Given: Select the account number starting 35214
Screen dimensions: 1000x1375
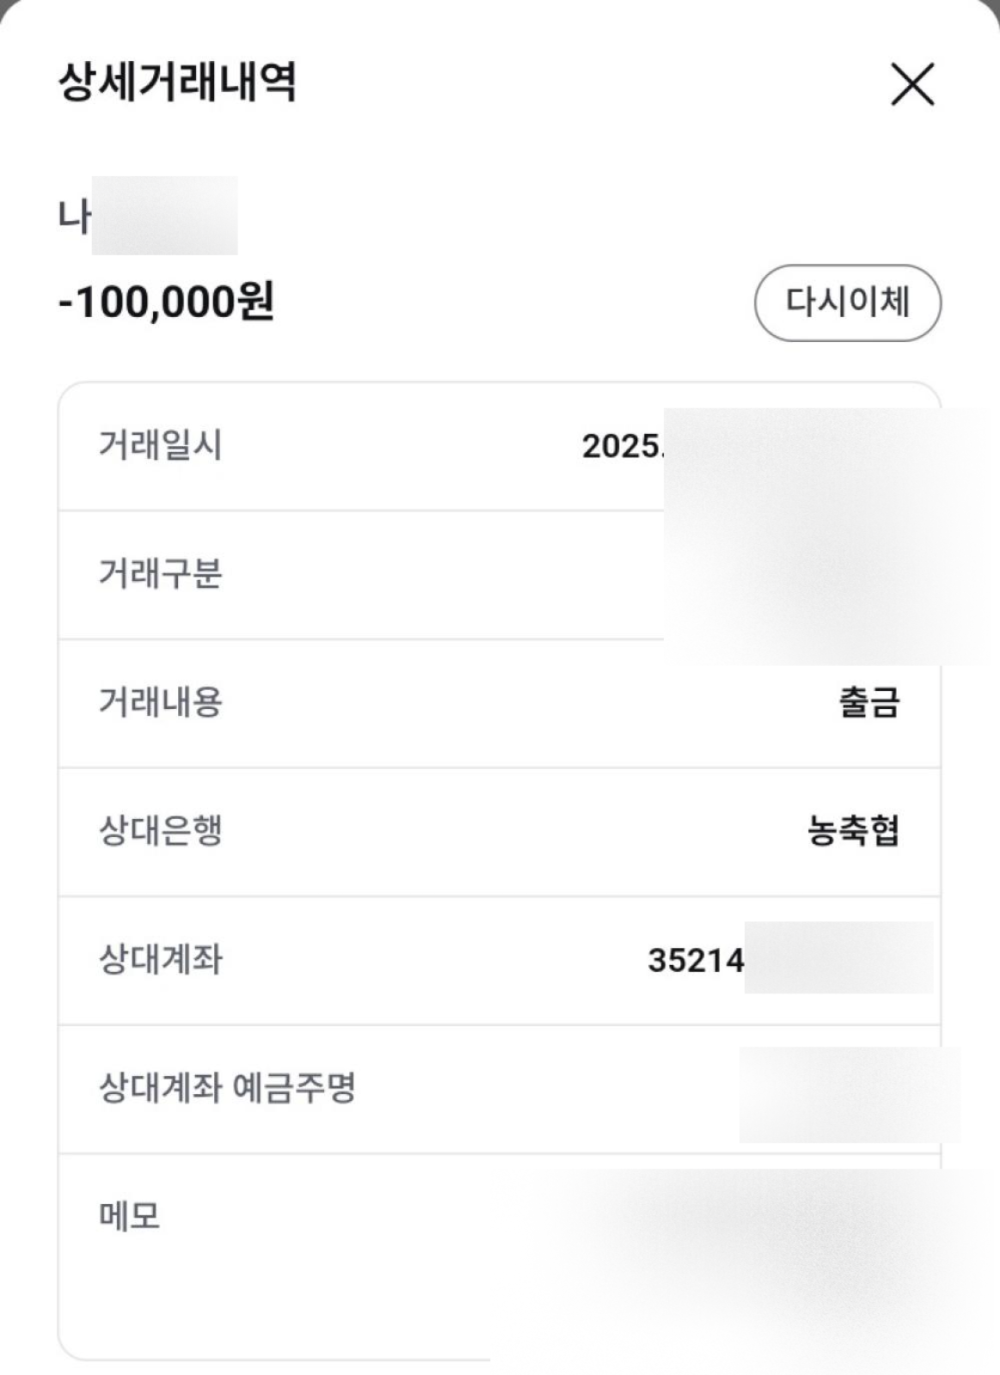Looking at the screenshot, I should coord(696,960).
